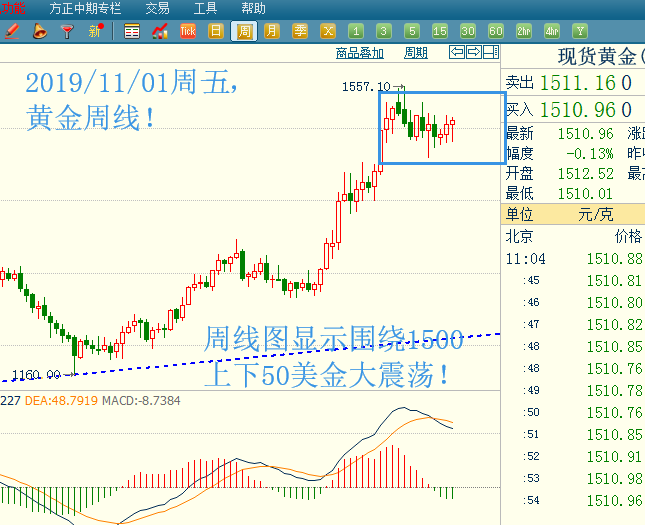Toggle the split window layout icon
Image resolution: width=645 pixels, height=525 pixels.
coord(491,52)
